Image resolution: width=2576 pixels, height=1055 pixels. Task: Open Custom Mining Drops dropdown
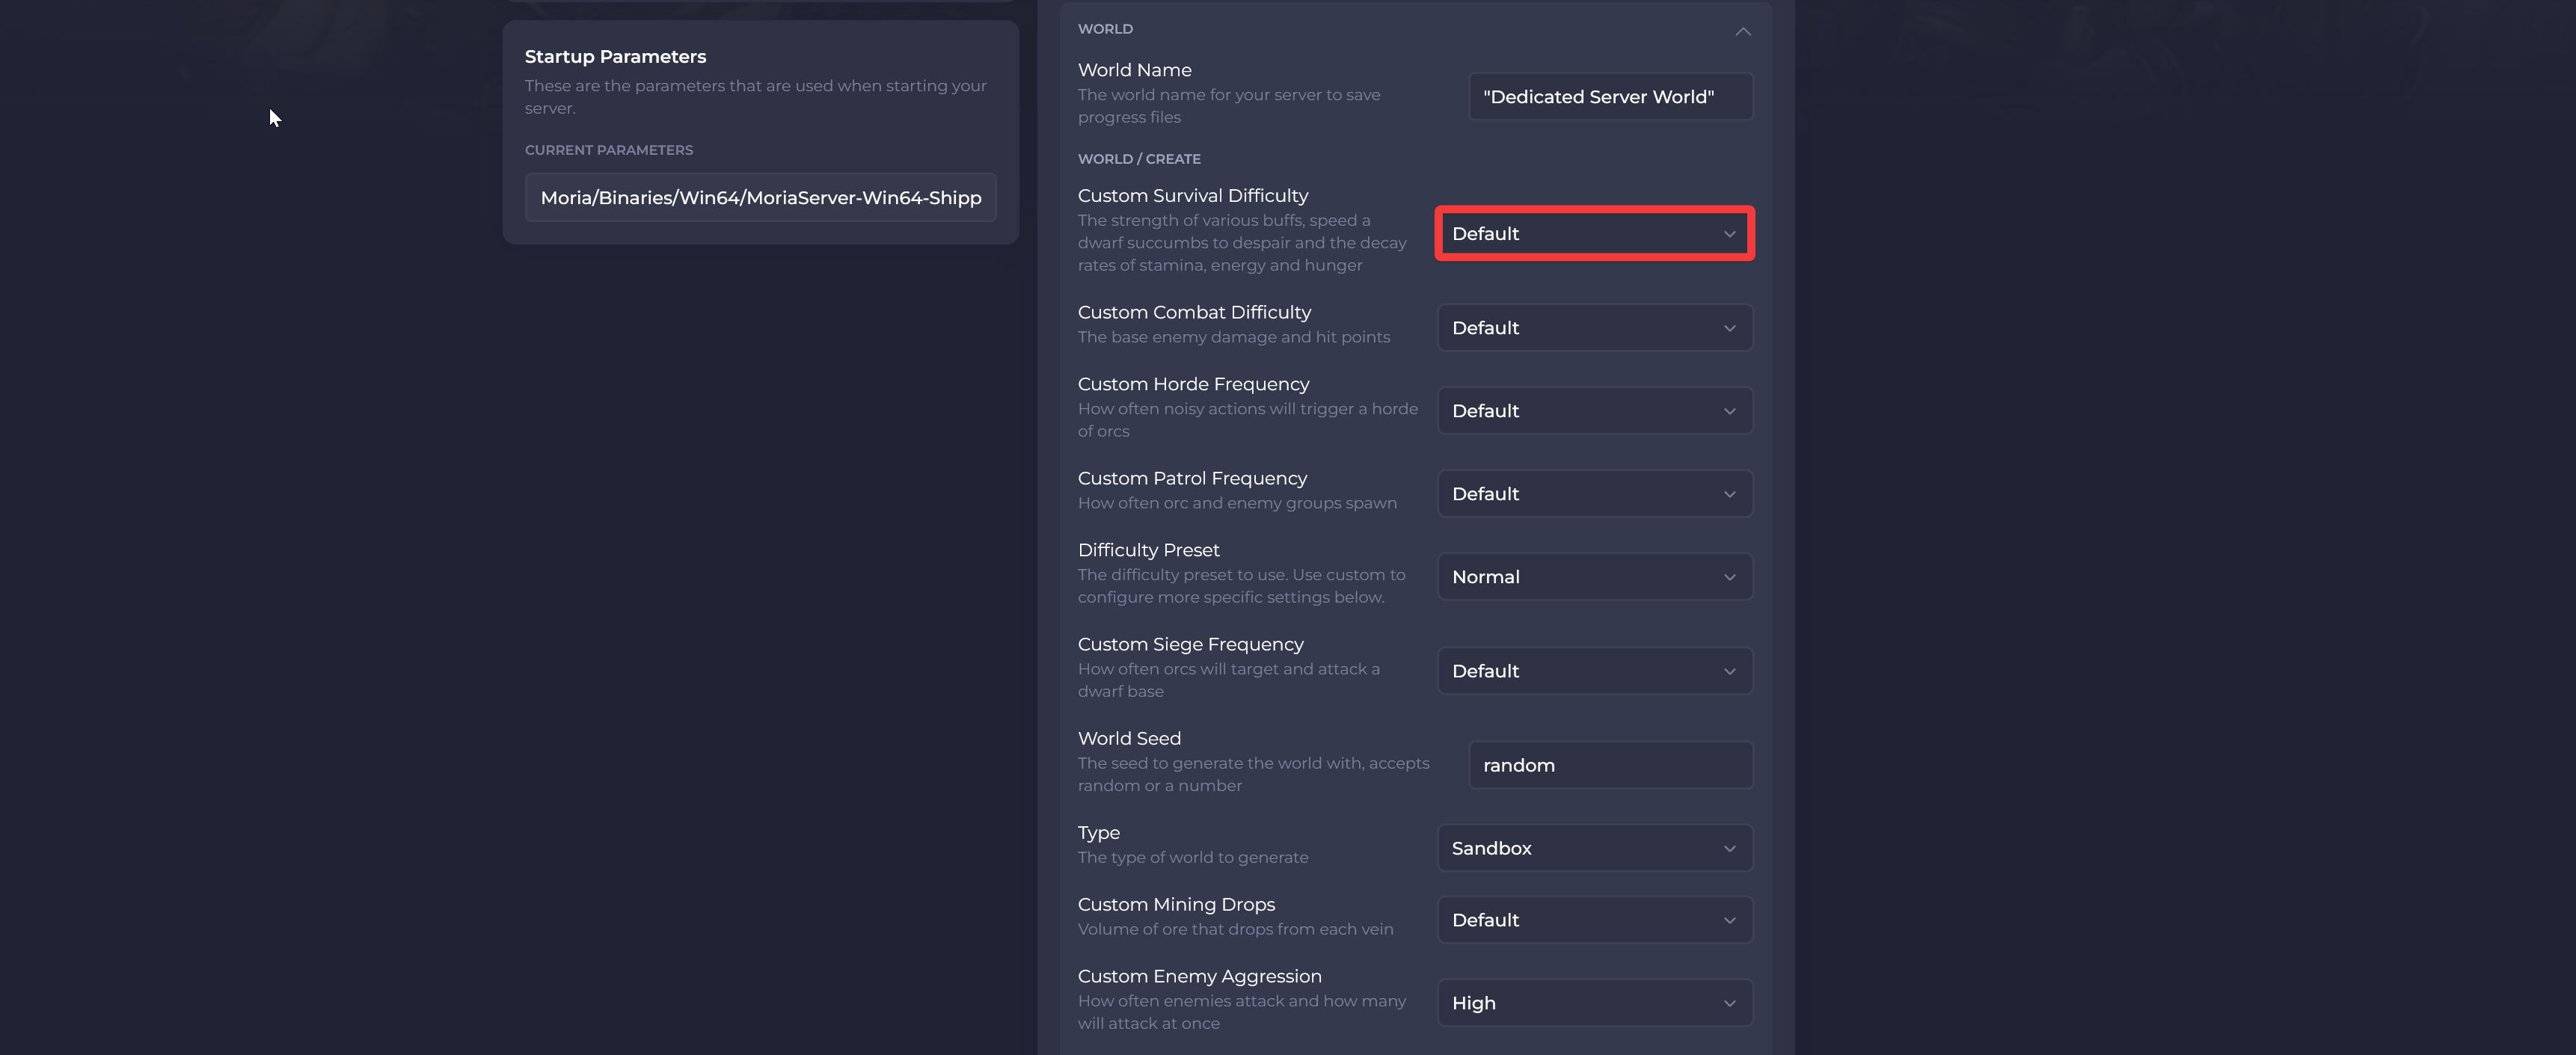1594,920
